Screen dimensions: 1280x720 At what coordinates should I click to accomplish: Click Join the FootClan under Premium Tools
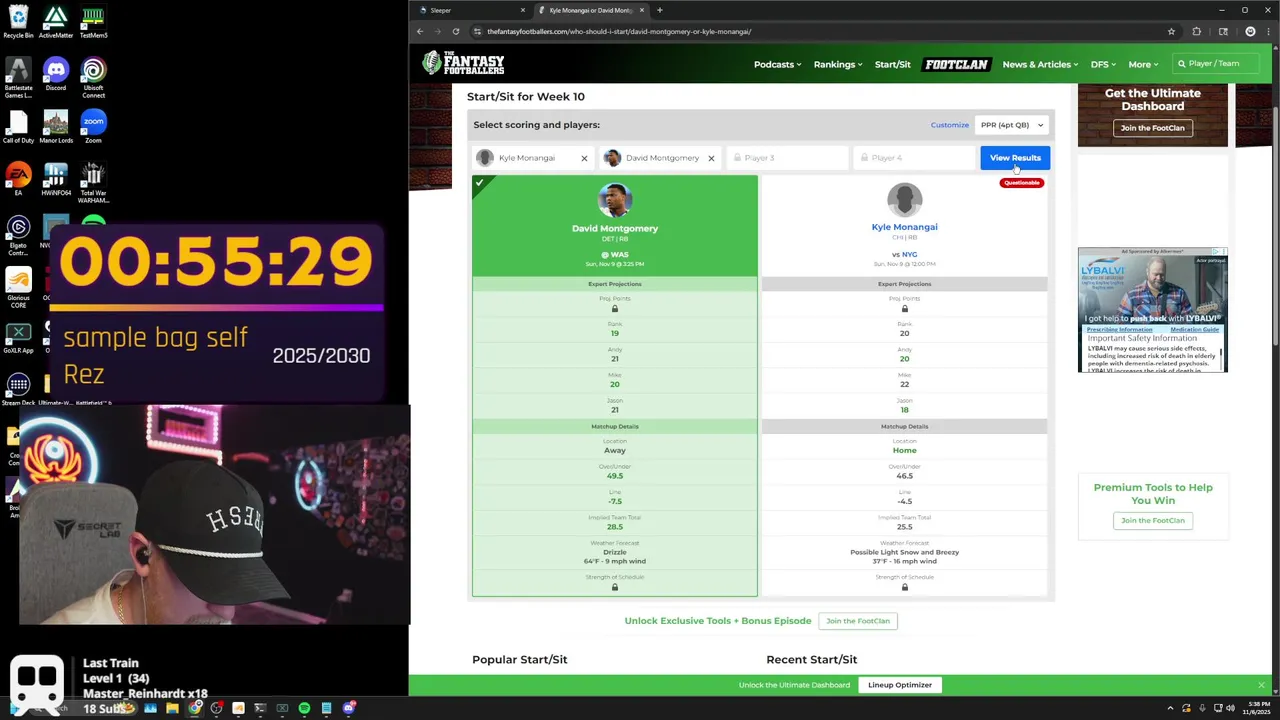[x=1152, y=520]
